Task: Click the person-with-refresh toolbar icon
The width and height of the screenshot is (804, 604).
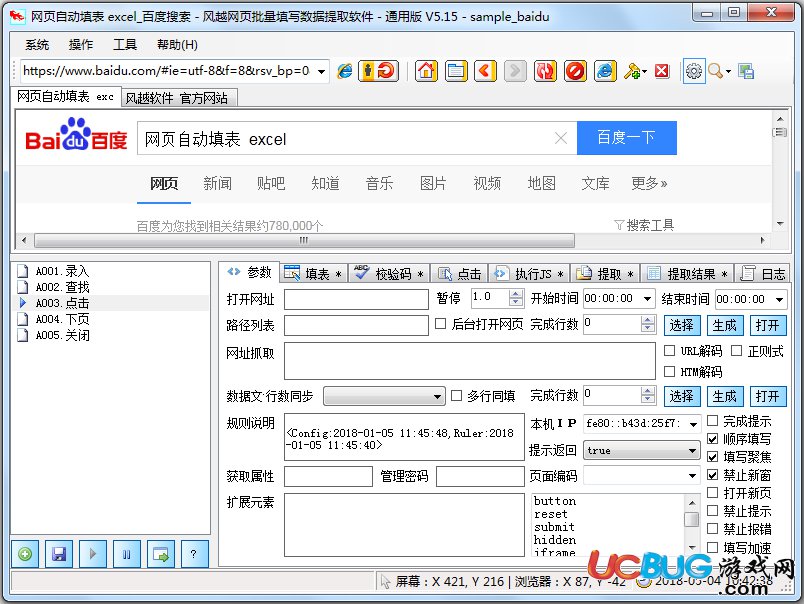Action: [x=378, y=71]
